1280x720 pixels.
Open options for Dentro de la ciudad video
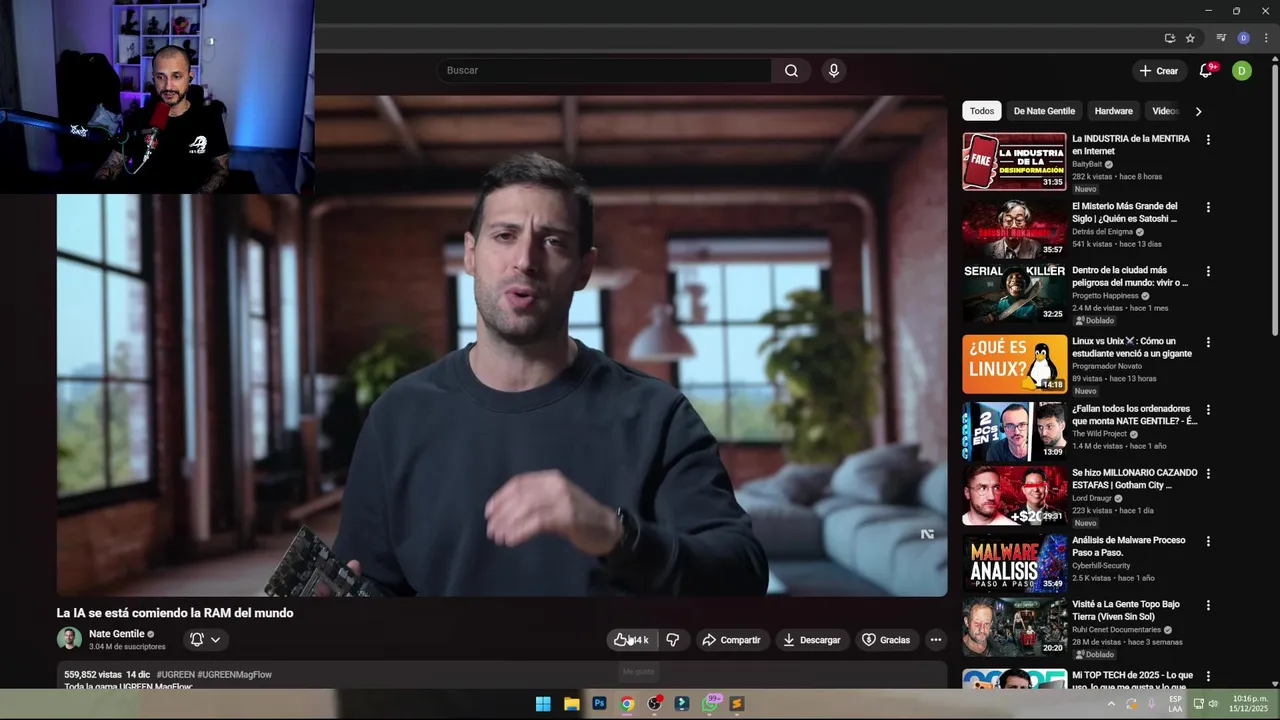(1208, 271)
